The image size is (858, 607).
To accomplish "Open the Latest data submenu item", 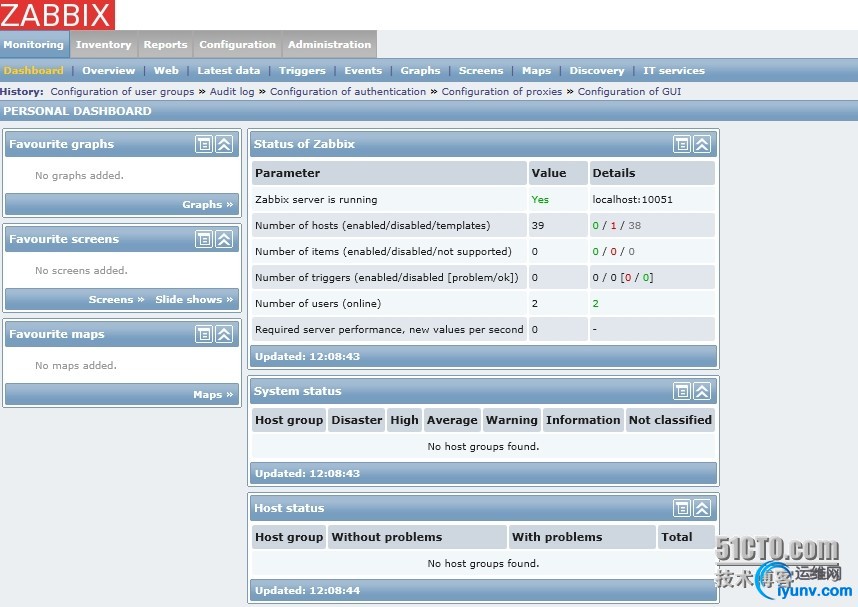I will [229, 71].
